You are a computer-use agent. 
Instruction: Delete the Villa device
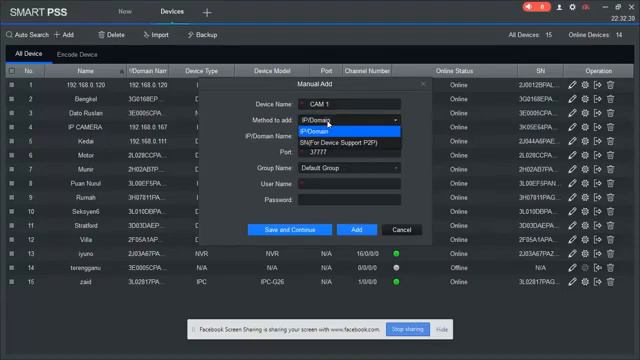[610, 240]
